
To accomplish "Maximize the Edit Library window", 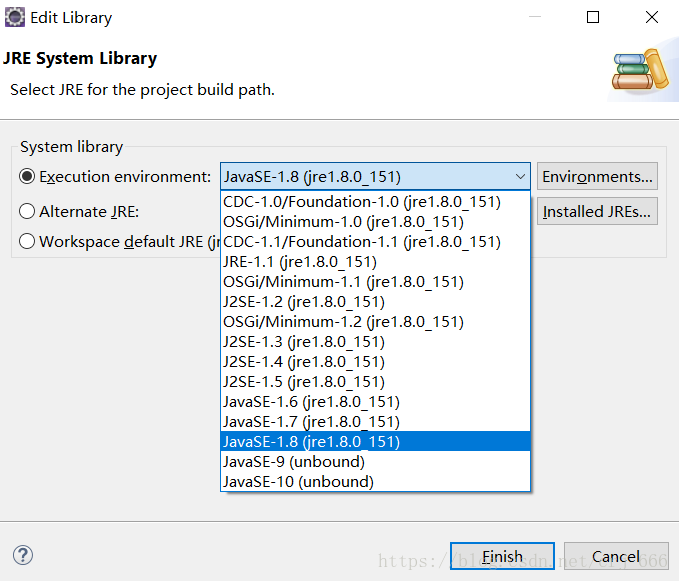I will [x=593, y=17].
